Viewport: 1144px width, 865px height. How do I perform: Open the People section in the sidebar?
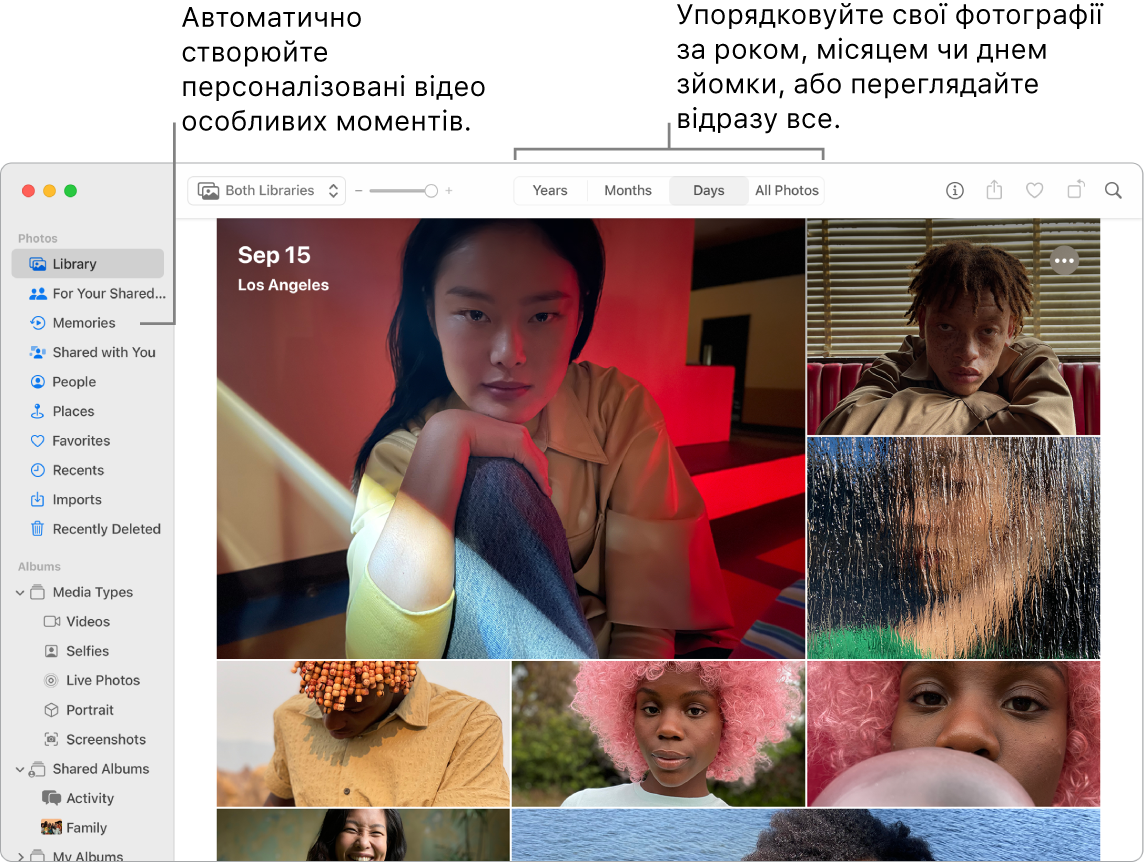coord(74,381)
